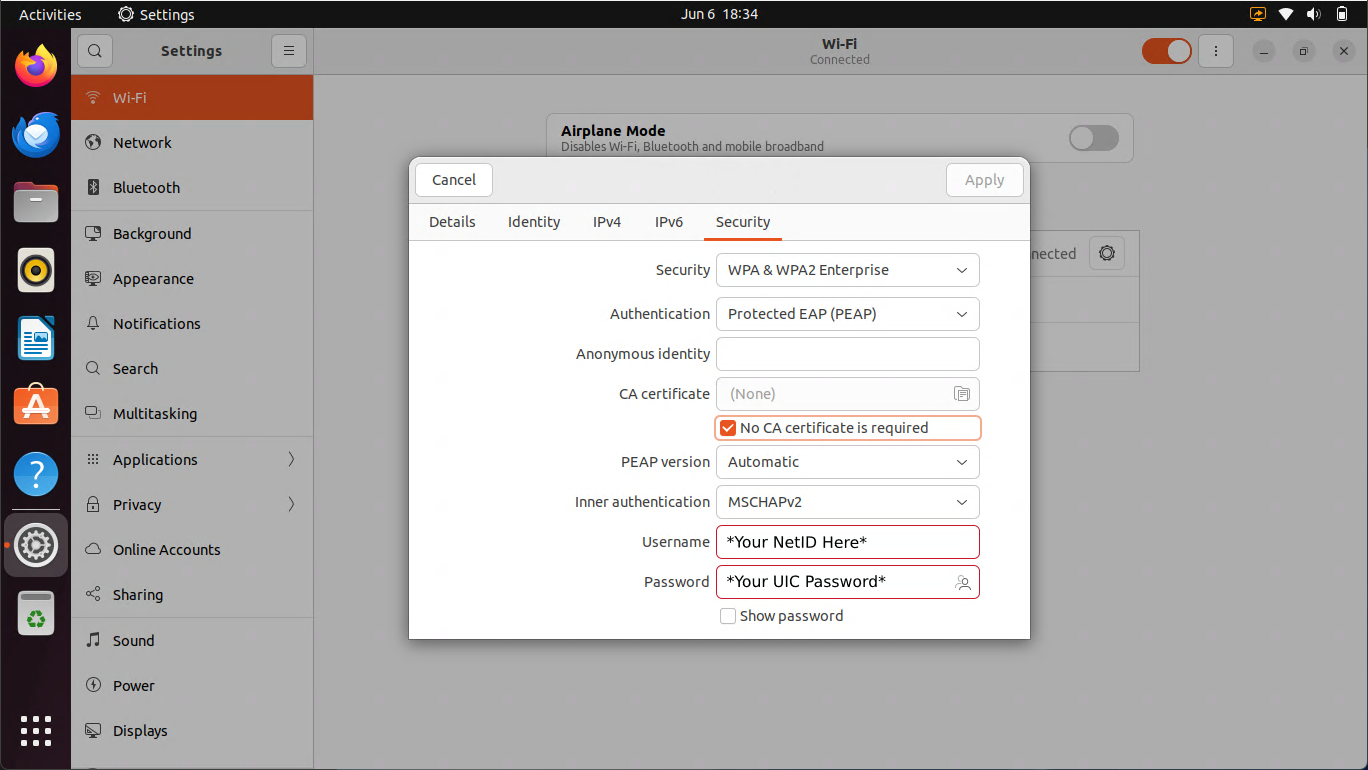Click the Password field
The width and height of the screenshot is (1368, 770).
848,582
